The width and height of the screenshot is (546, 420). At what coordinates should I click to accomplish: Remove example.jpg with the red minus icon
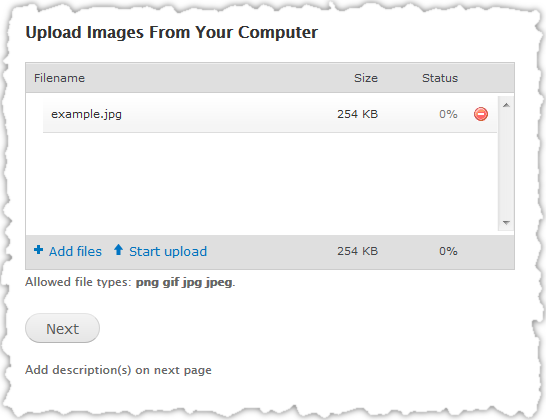(481, 114)
